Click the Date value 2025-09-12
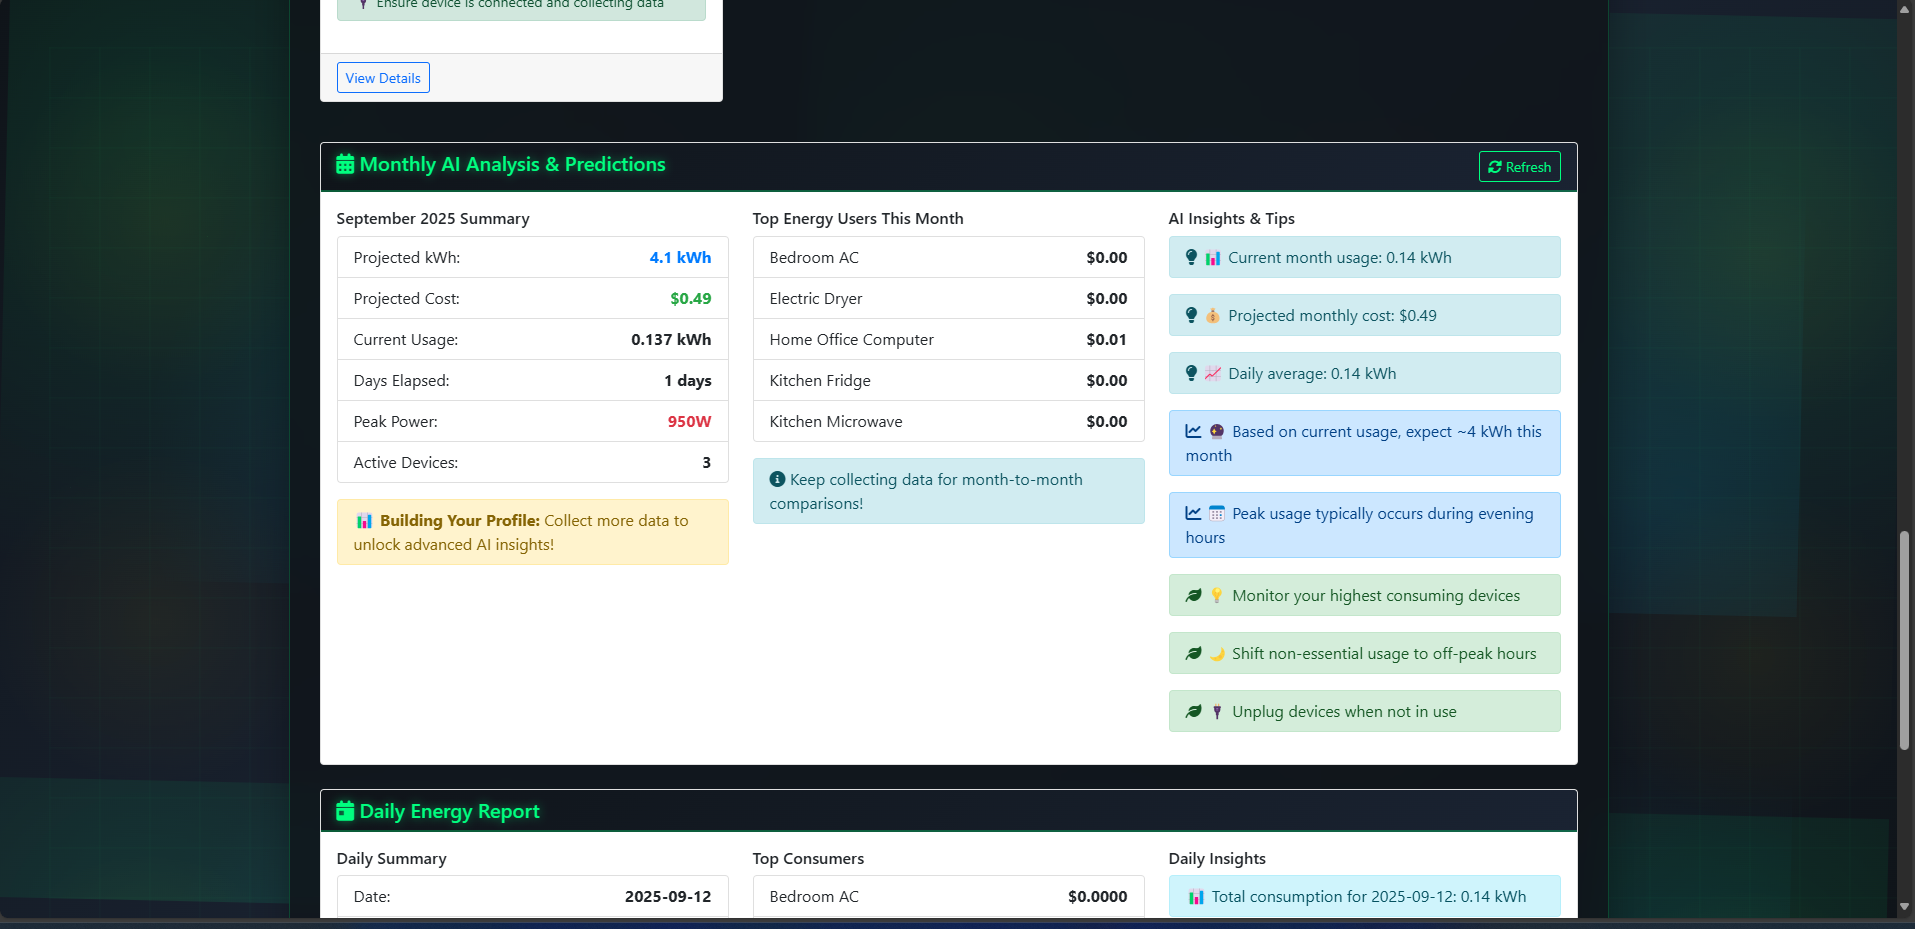Screen dimensions: 1915x929 pyautogui.click(x=668, y=896)
